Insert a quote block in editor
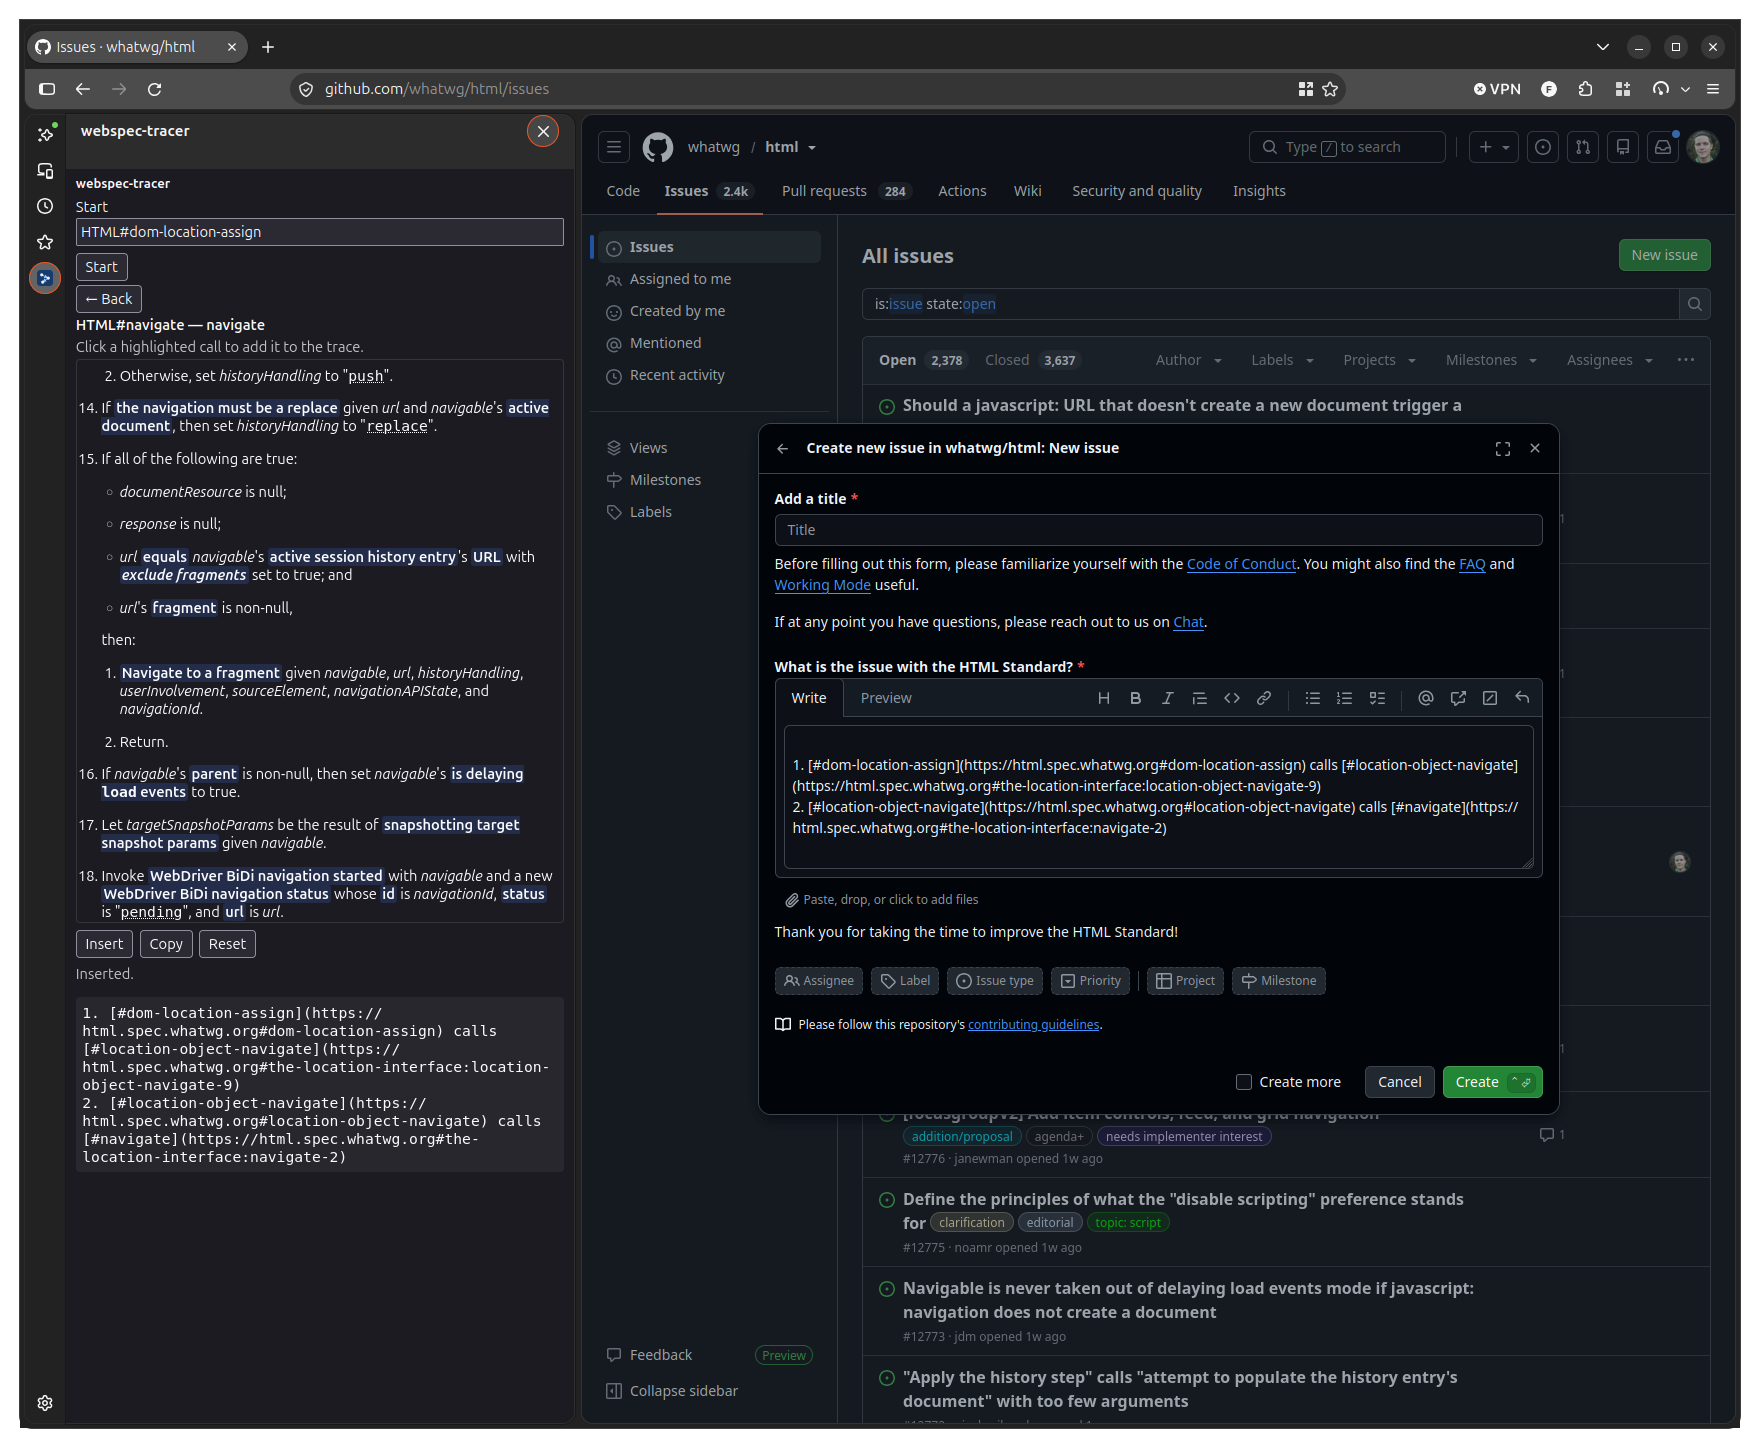The width and height of the screenshot is (1760, 1448). point(1199,698)
